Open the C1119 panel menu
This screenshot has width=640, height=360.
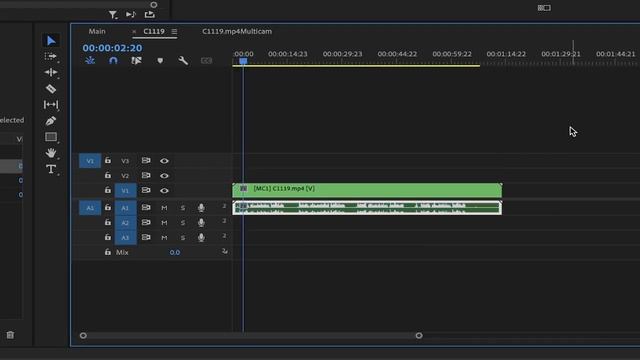coord(174,31)
